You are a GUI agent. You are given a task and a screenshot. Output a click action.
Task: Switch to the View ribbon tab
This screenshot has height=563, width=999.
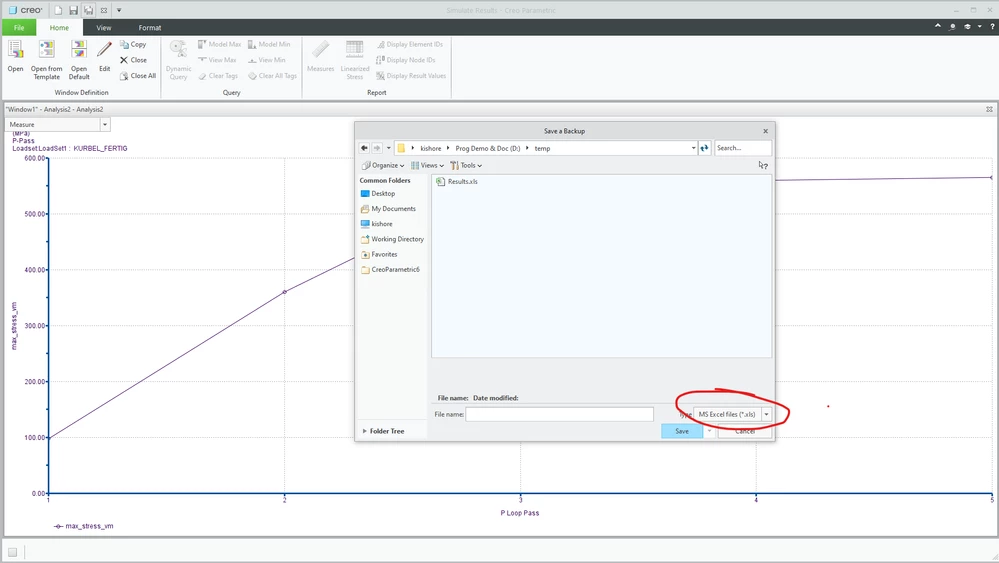point(104,27)
